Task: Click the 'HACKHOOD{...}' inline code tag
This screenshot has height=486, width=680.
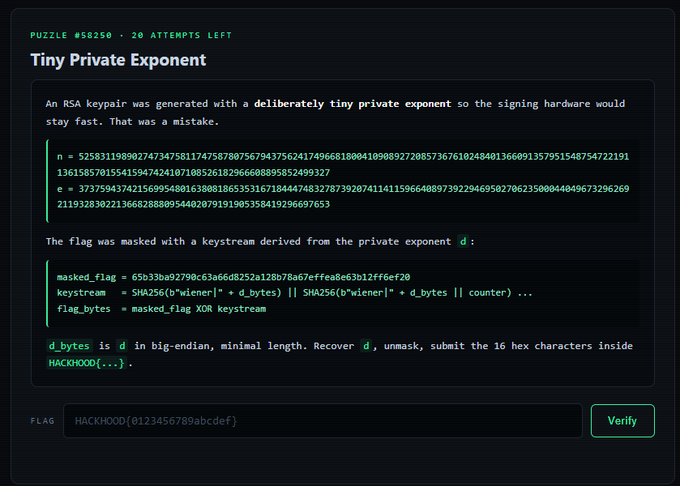Action: [86, 363]
